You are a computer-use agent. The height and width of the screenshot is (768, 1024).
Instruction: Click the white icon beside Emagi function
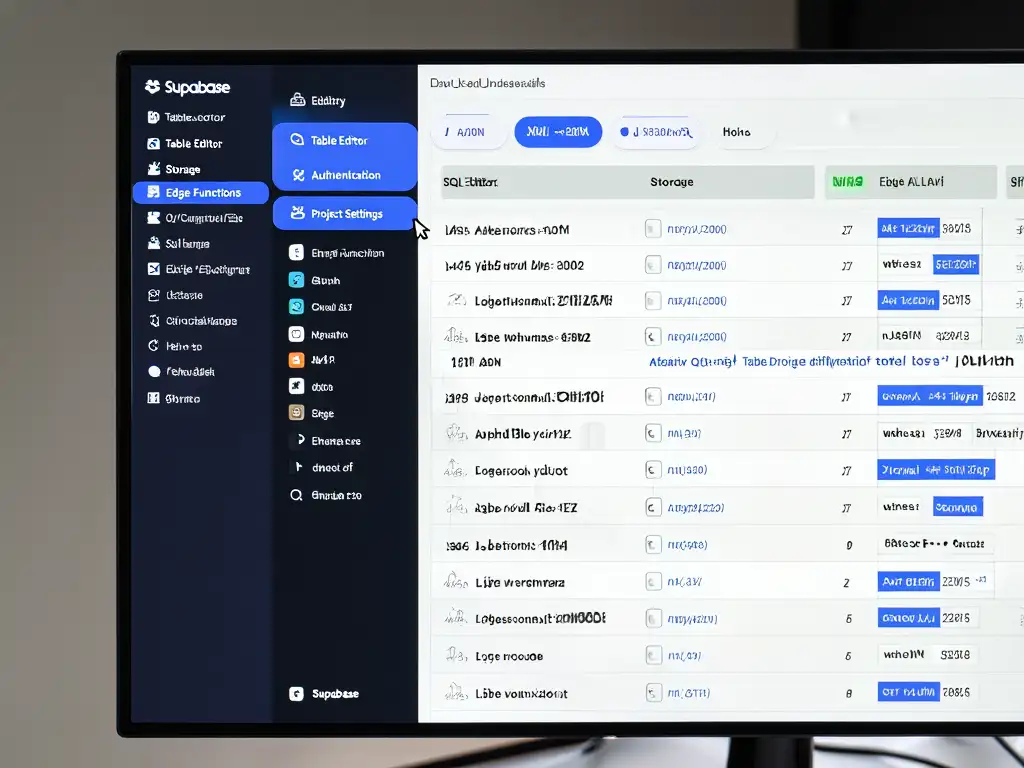coord(296,253)
